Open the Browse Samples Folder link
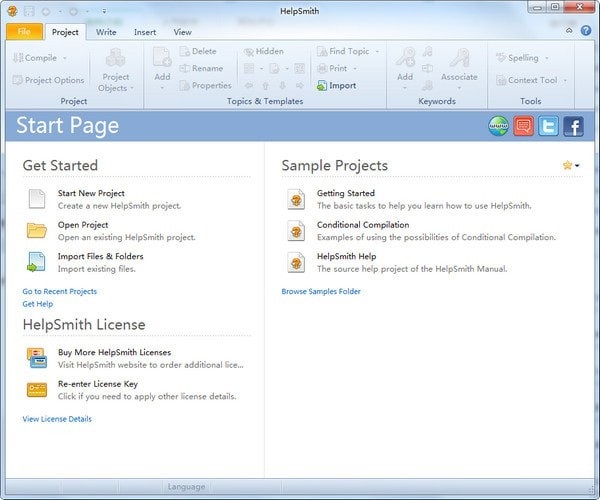 (321, 291)
